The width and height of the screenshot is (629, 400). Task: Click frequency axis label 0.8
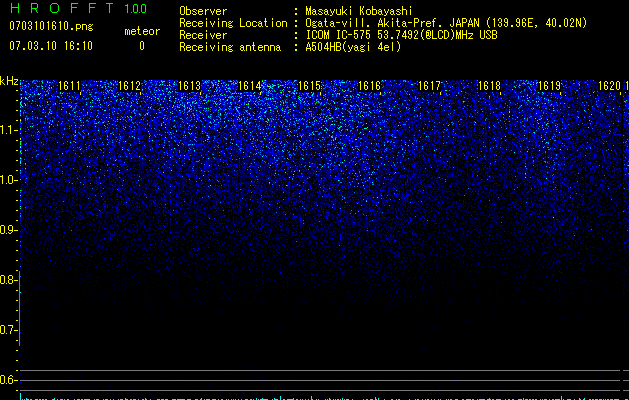[x=8, y=280]
